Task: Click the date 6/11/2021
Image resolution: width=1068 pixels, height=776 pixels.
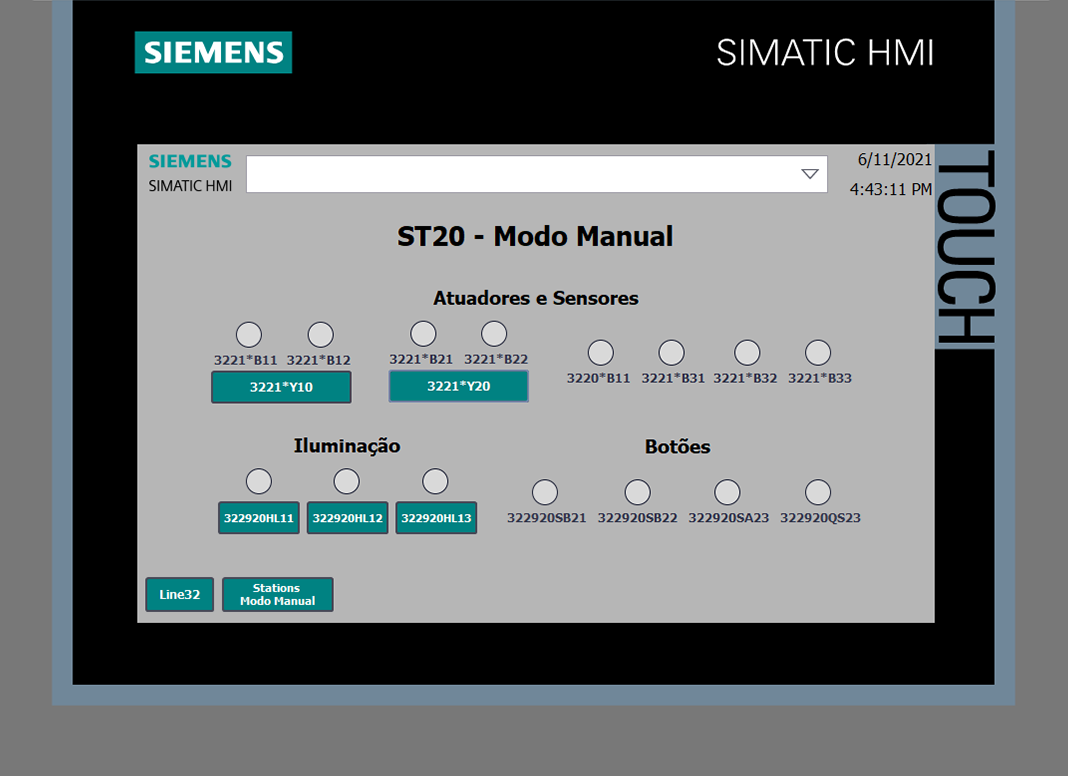Action: coord(894,159)
